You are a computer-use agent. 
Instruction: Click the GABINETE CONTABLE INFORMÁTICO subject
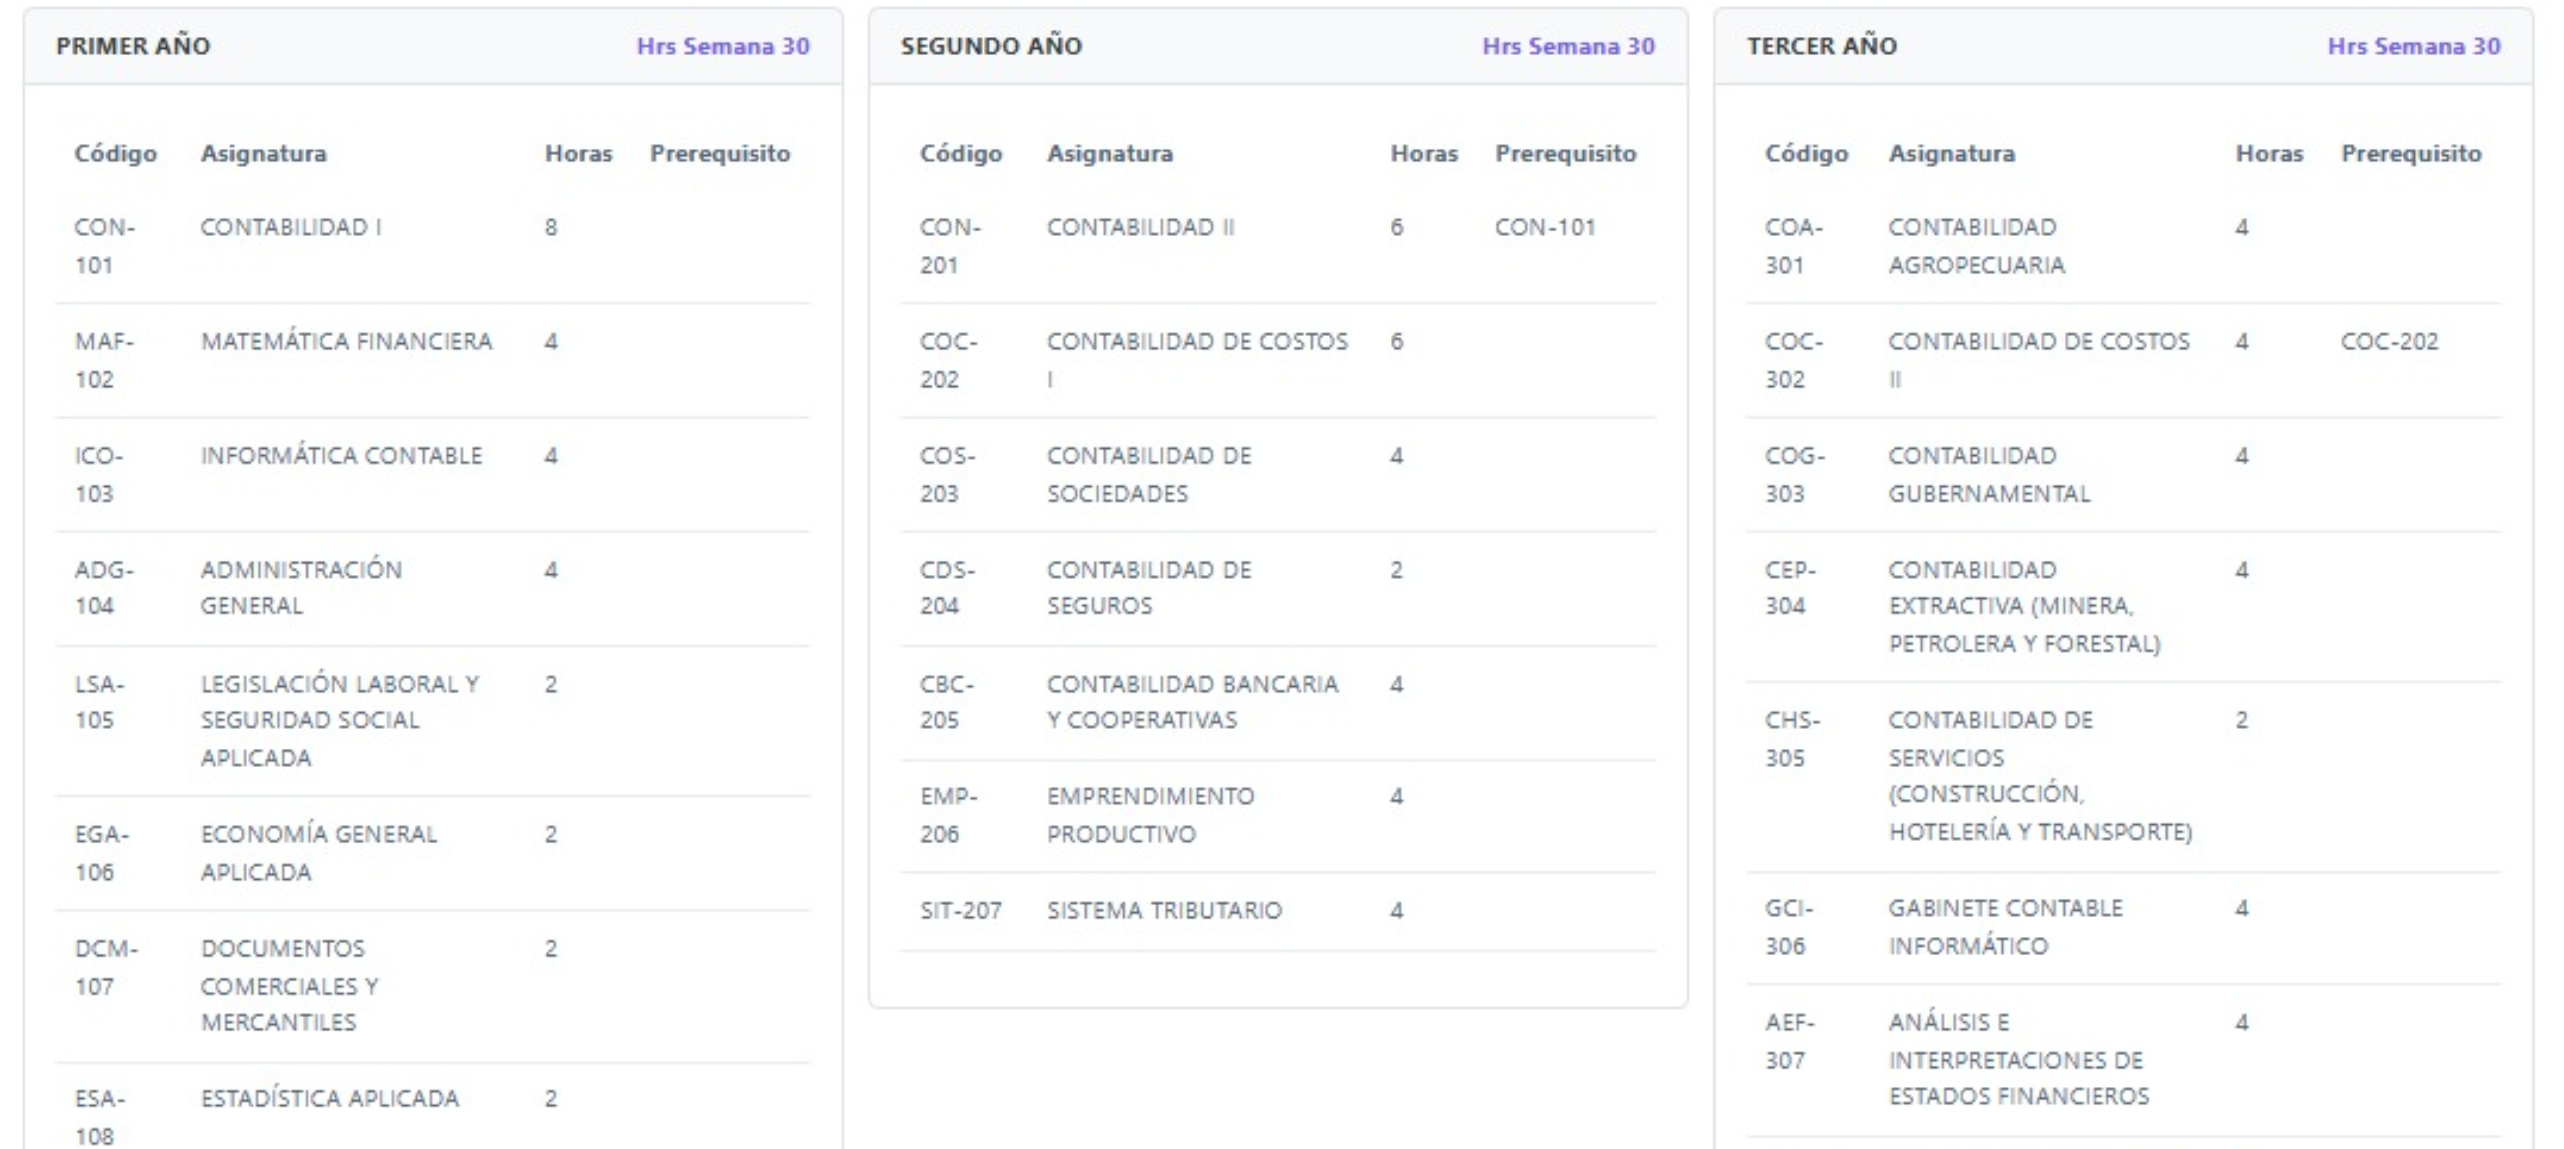(x=2004, y=926)
